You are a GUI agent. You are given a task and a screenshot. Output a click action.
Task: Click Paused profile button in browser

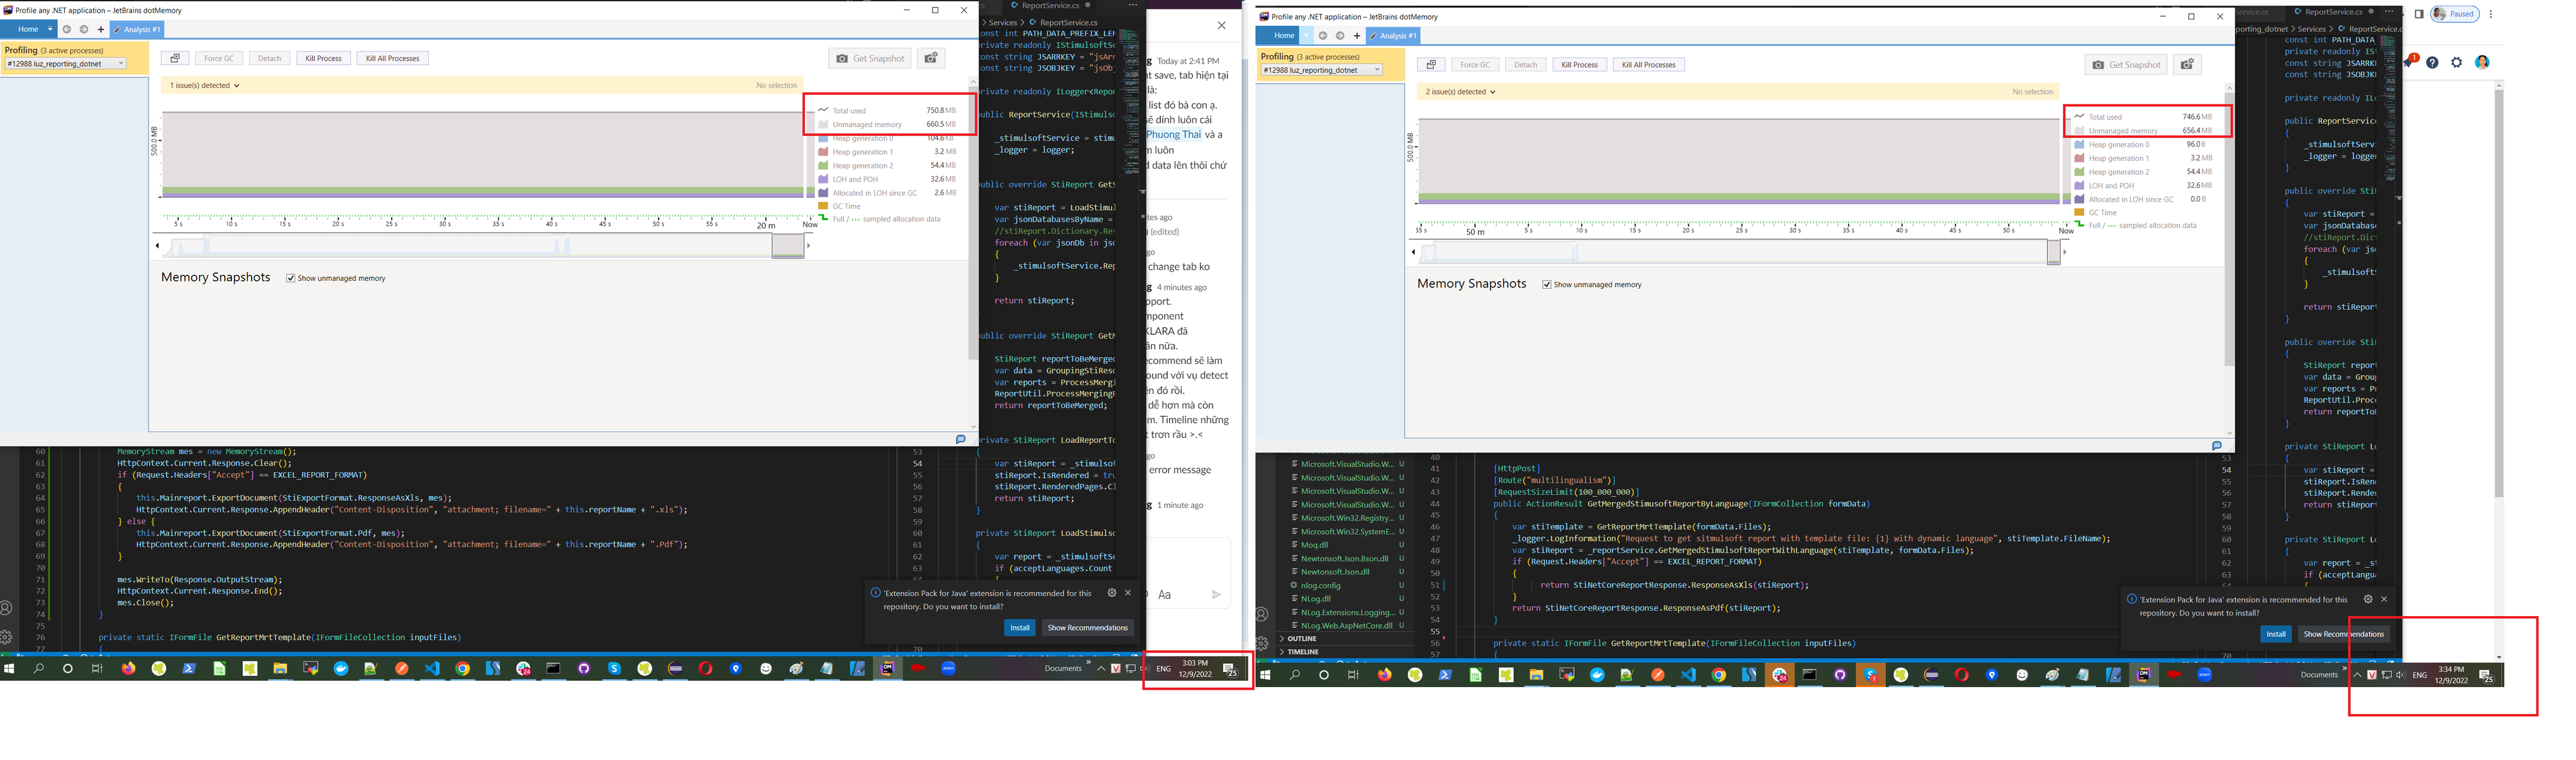[2456, 14]
